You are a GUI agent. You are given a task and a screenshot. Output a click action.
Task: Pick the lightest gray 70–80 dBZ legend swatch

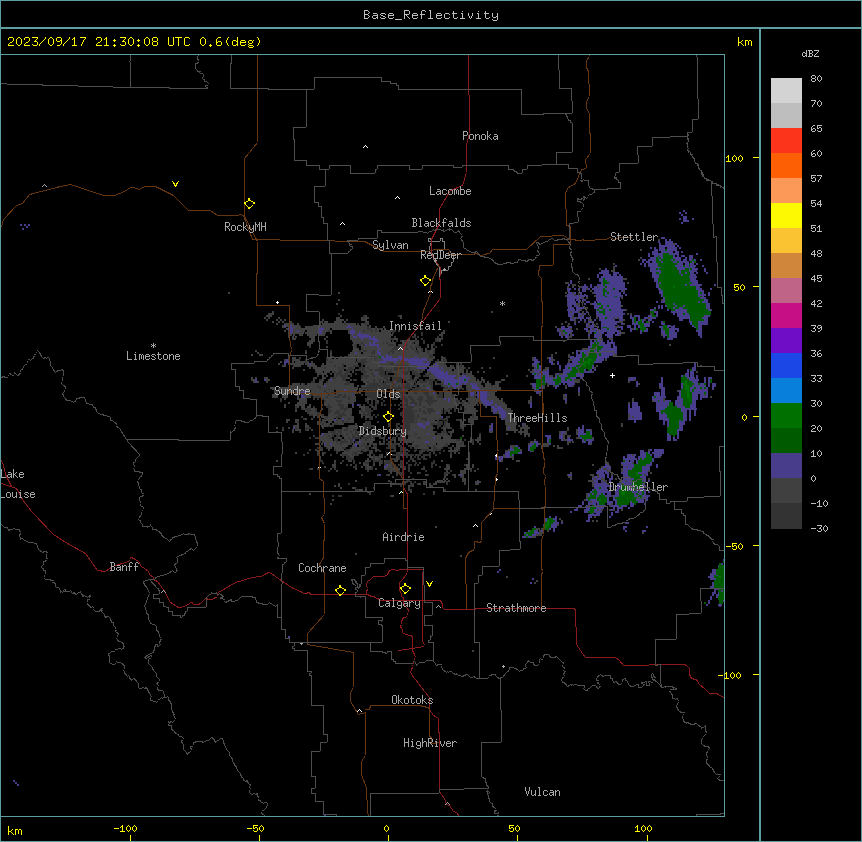(x=786, y=91)
